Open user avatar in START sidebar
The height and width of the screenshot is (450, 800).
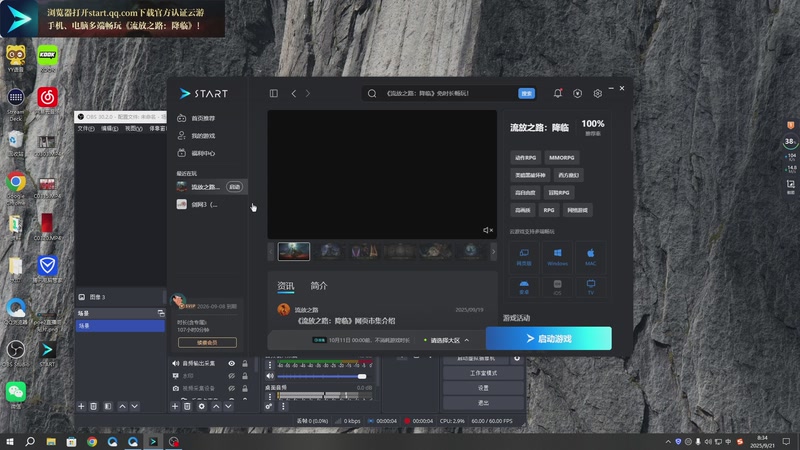click(178, 301)
